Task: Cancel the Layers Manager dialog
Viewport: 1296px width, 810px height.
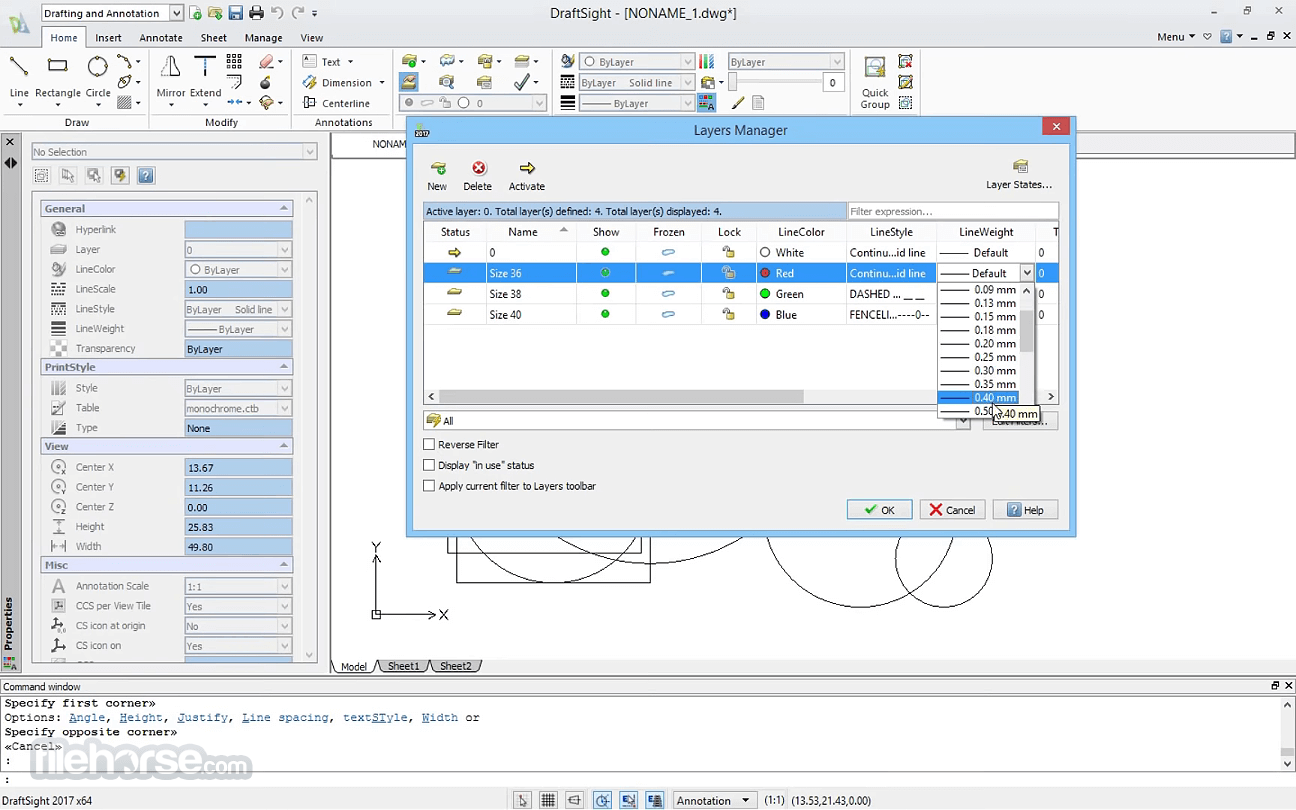Action: [x=952, y=510]
